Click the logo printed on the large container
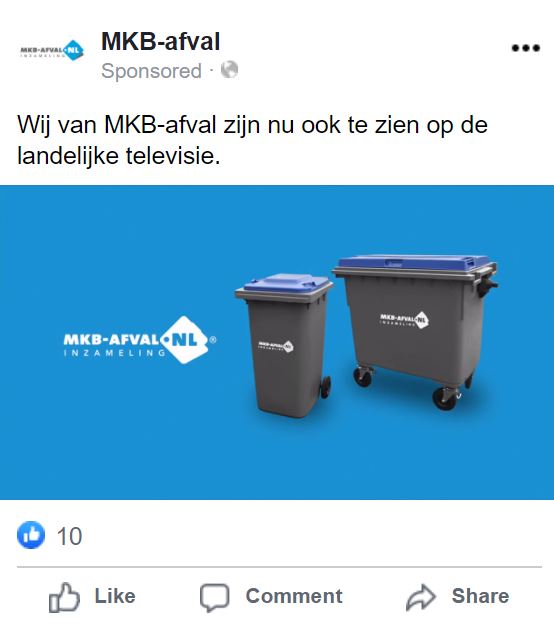Image resolution: width=554 pixels, height=625 pixels. [x=404, y=319]
